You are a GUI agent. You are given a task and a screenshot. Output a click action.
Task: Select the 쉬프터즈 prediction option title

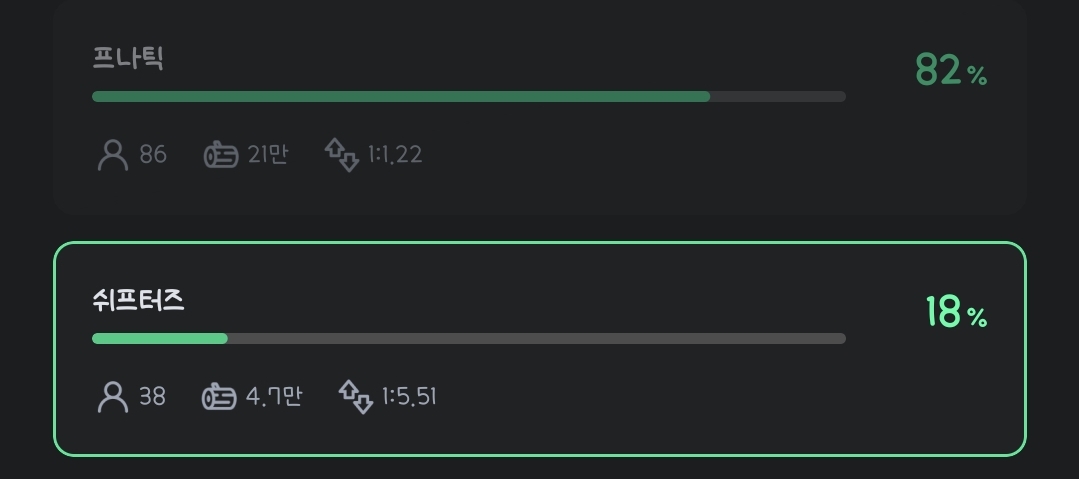(138, 301)
